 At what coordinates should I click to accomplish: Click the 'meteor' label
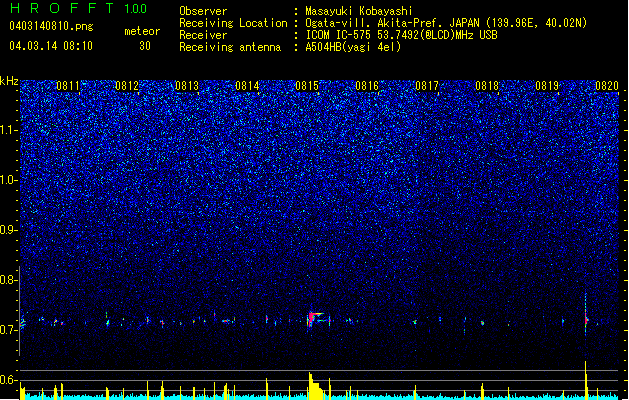[142, 31]
